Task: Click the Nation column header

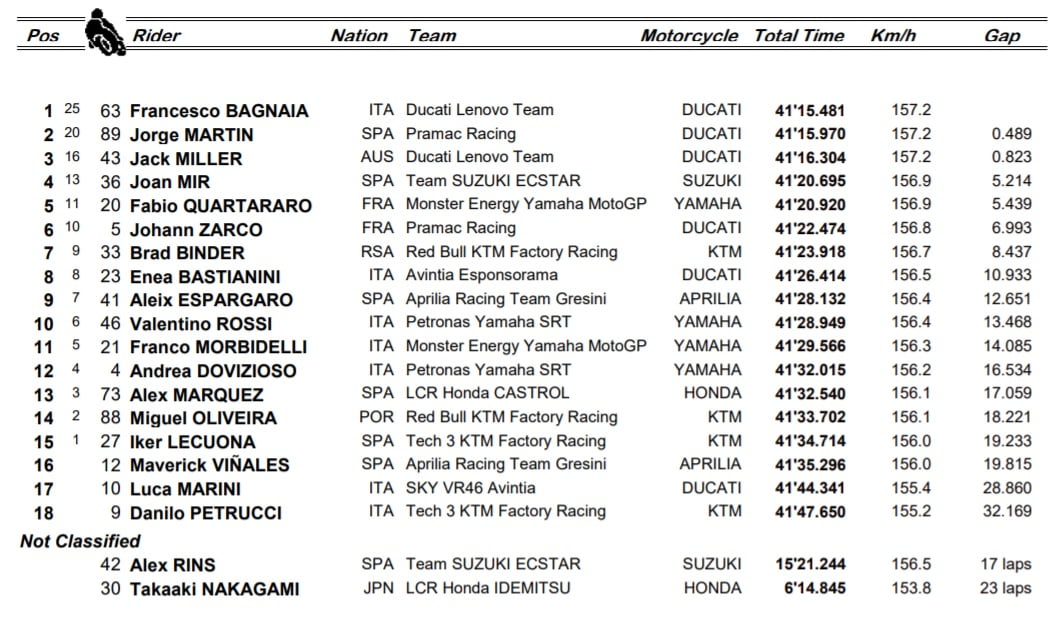Action: point(359,36)
